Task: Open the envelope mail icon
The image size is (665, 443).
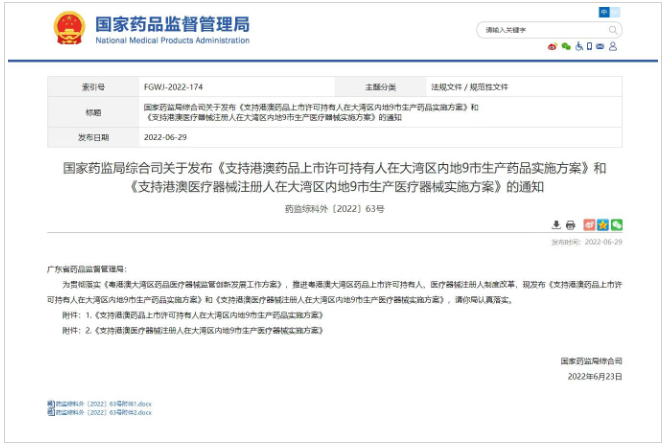Action: 600,47
